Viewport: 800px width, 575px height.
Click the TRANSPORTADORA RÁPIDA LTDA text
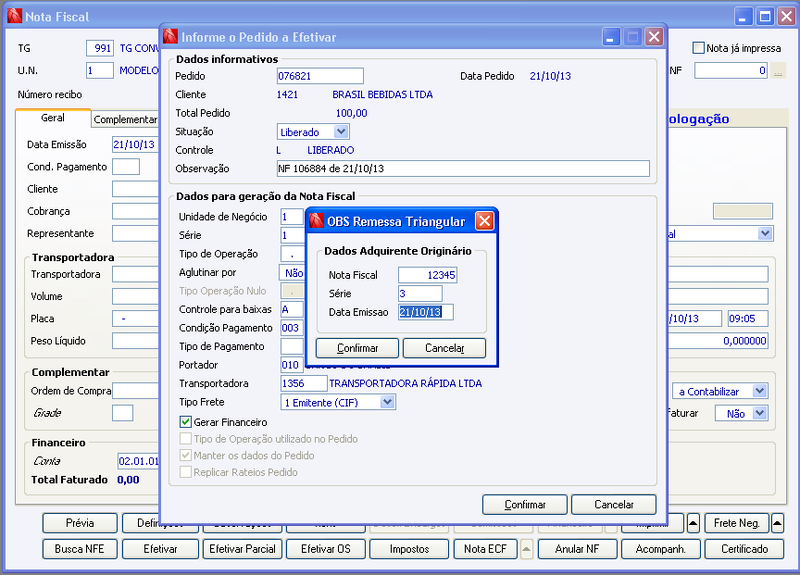(405, 383)
